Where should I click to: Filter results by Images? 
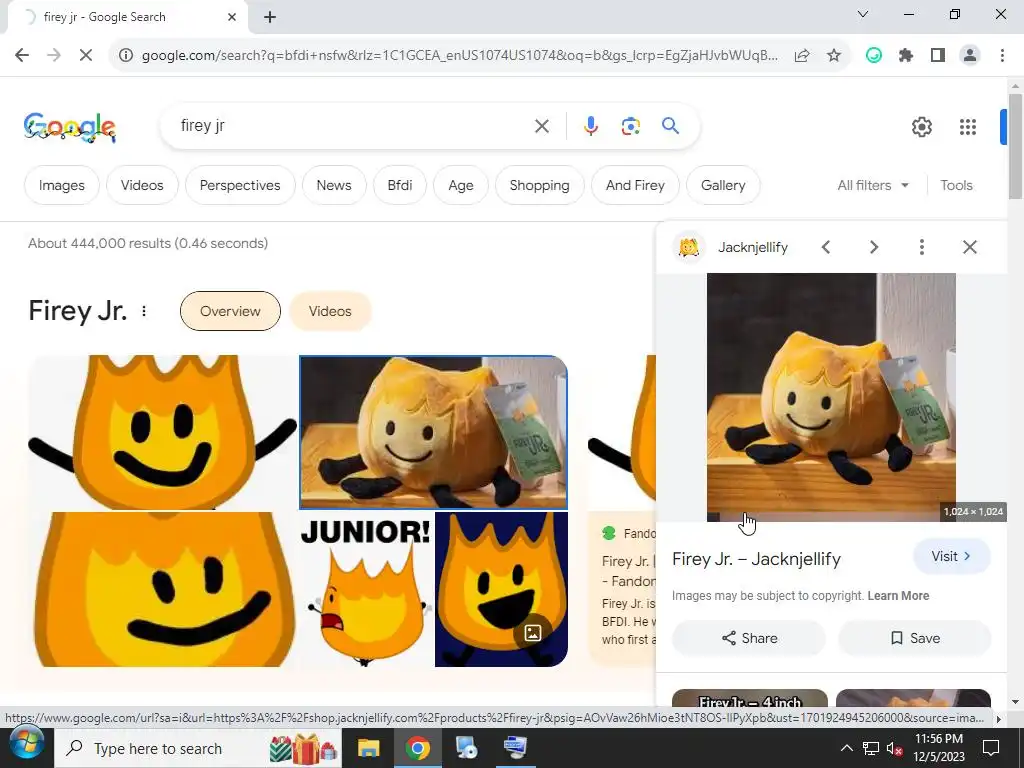click(x=61, y=185)
